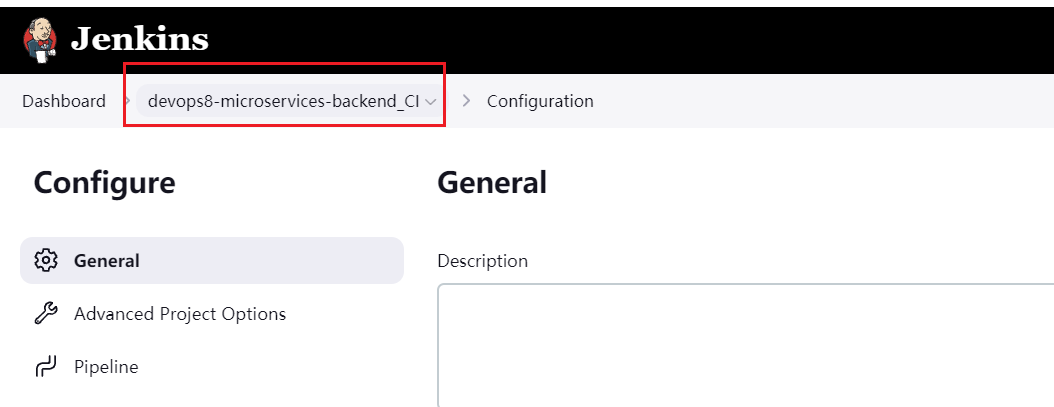1054x407 pixels.
Task: Click the gear icon next to General
Action: pos(46,260)
